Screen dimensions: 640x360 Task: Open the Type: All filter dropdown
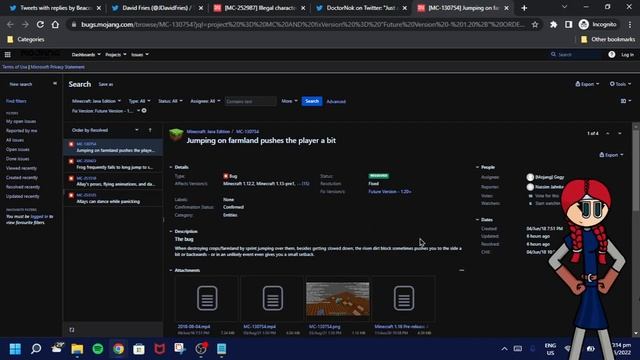(x=139, y=101)
